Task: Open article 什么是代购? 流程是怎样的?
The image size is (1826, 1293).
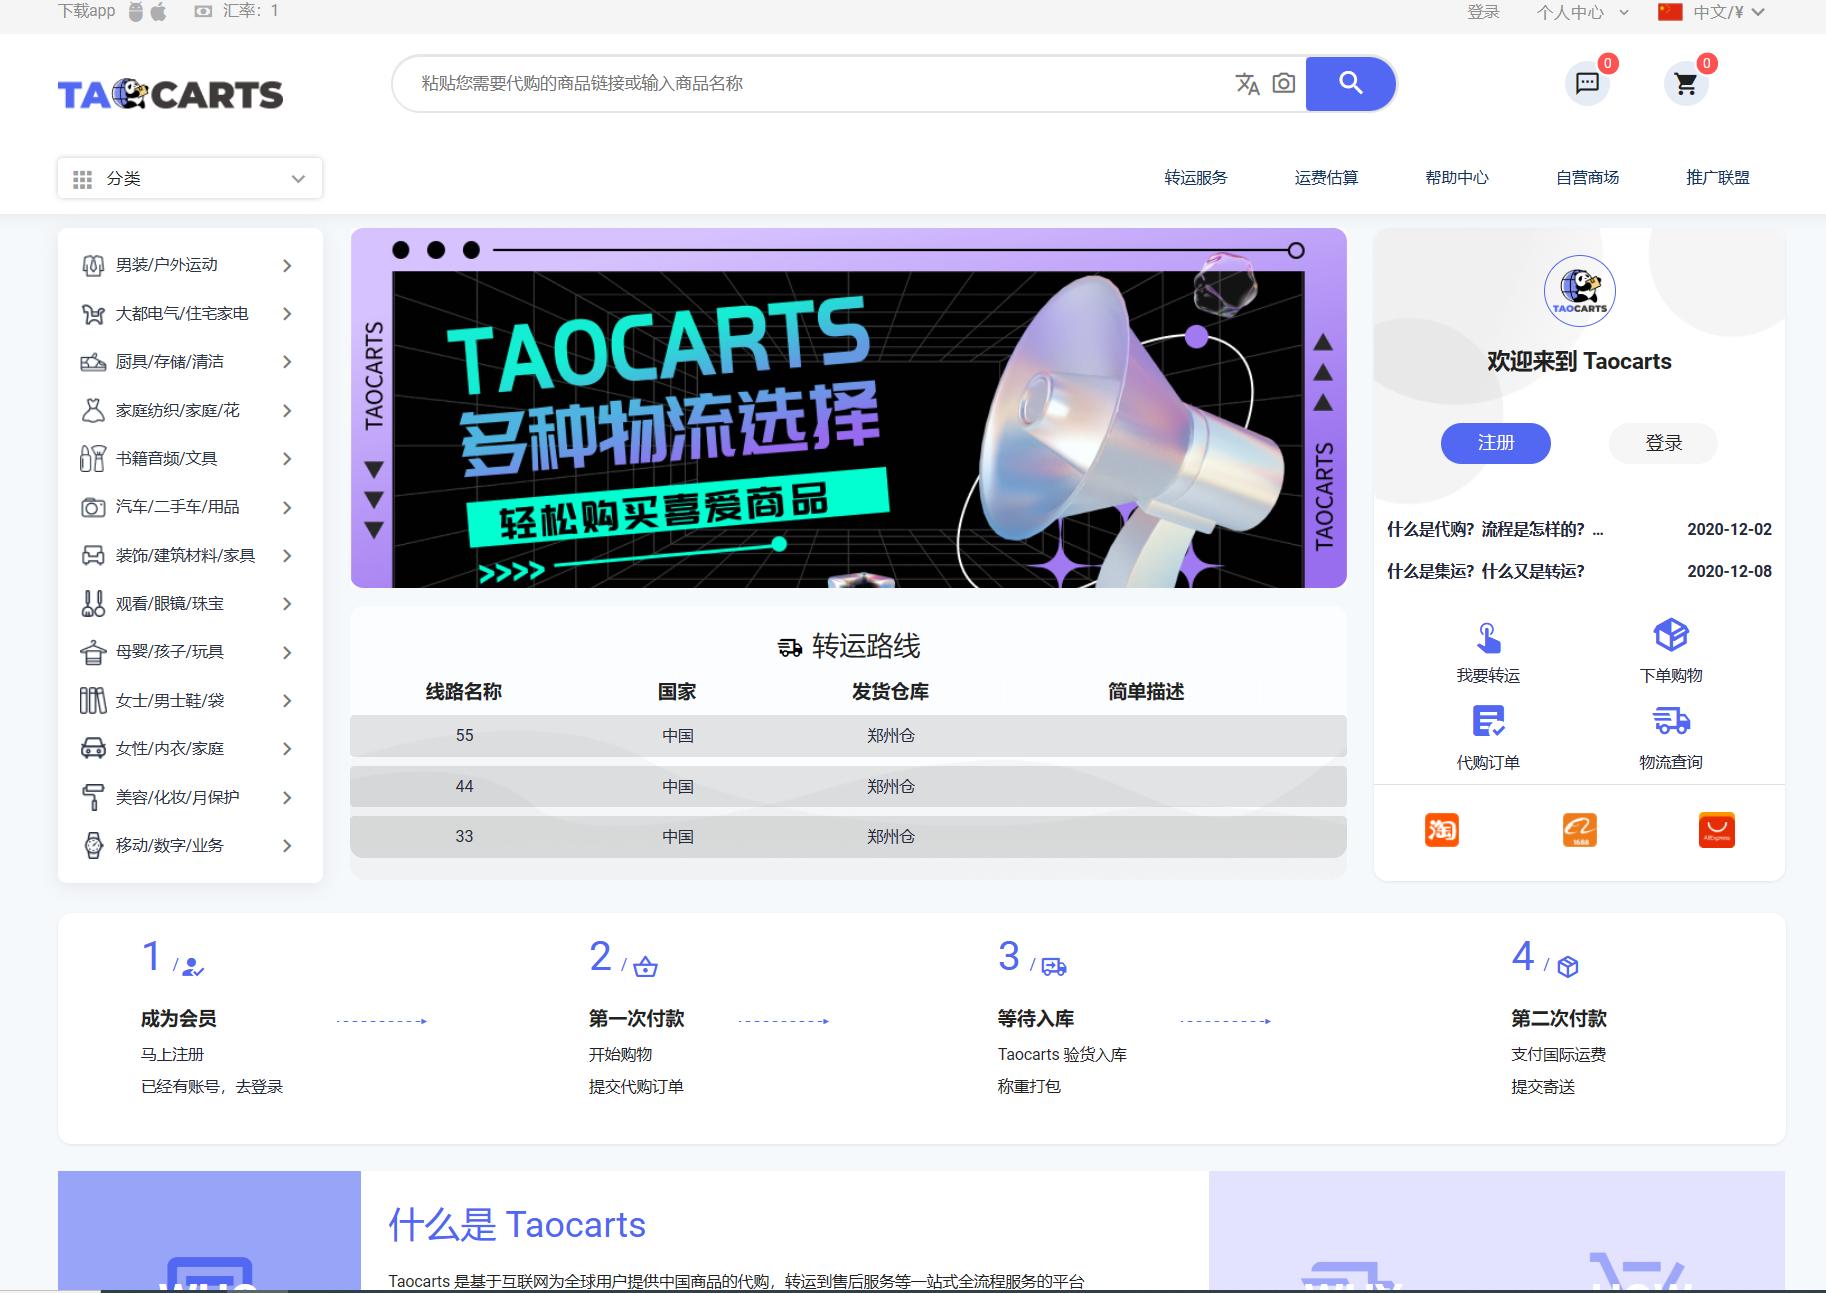Action: (1496, 529)
